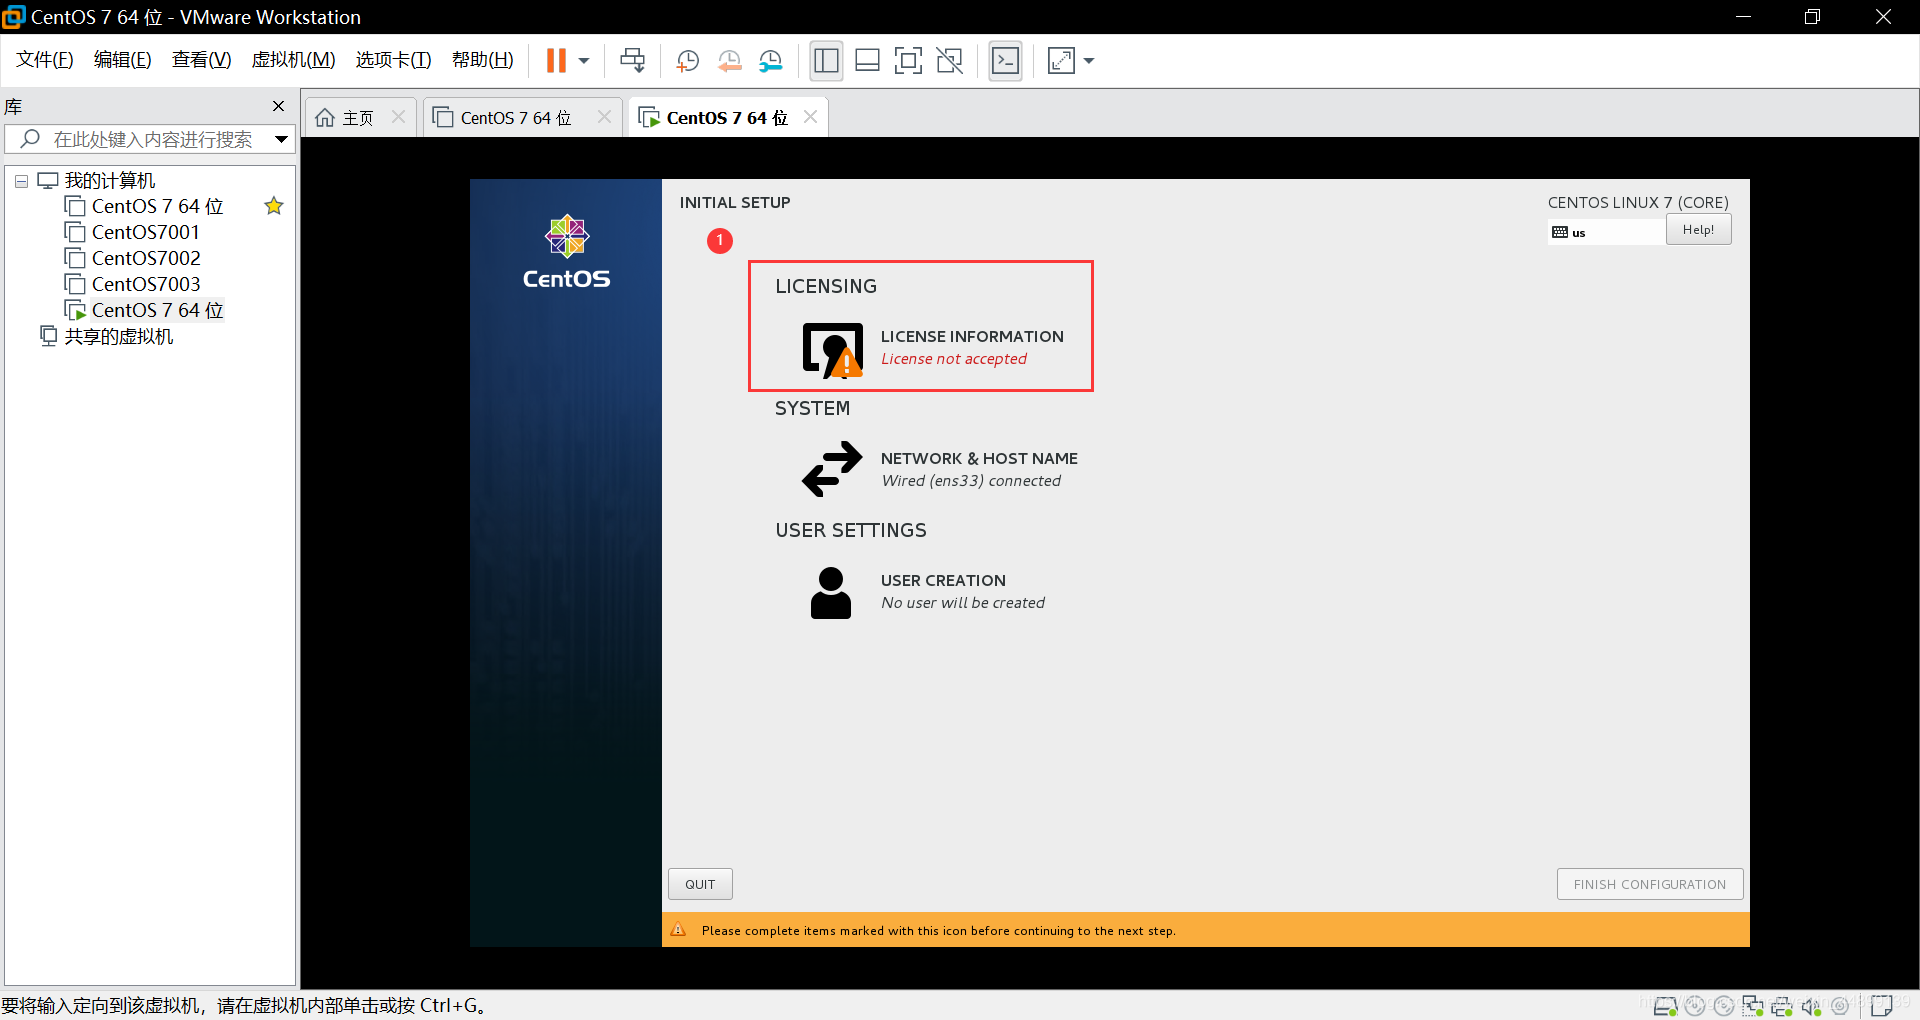Click the sound card status icon
Viewport: 1920px width, 1020px height.
click(1811, 1006)
